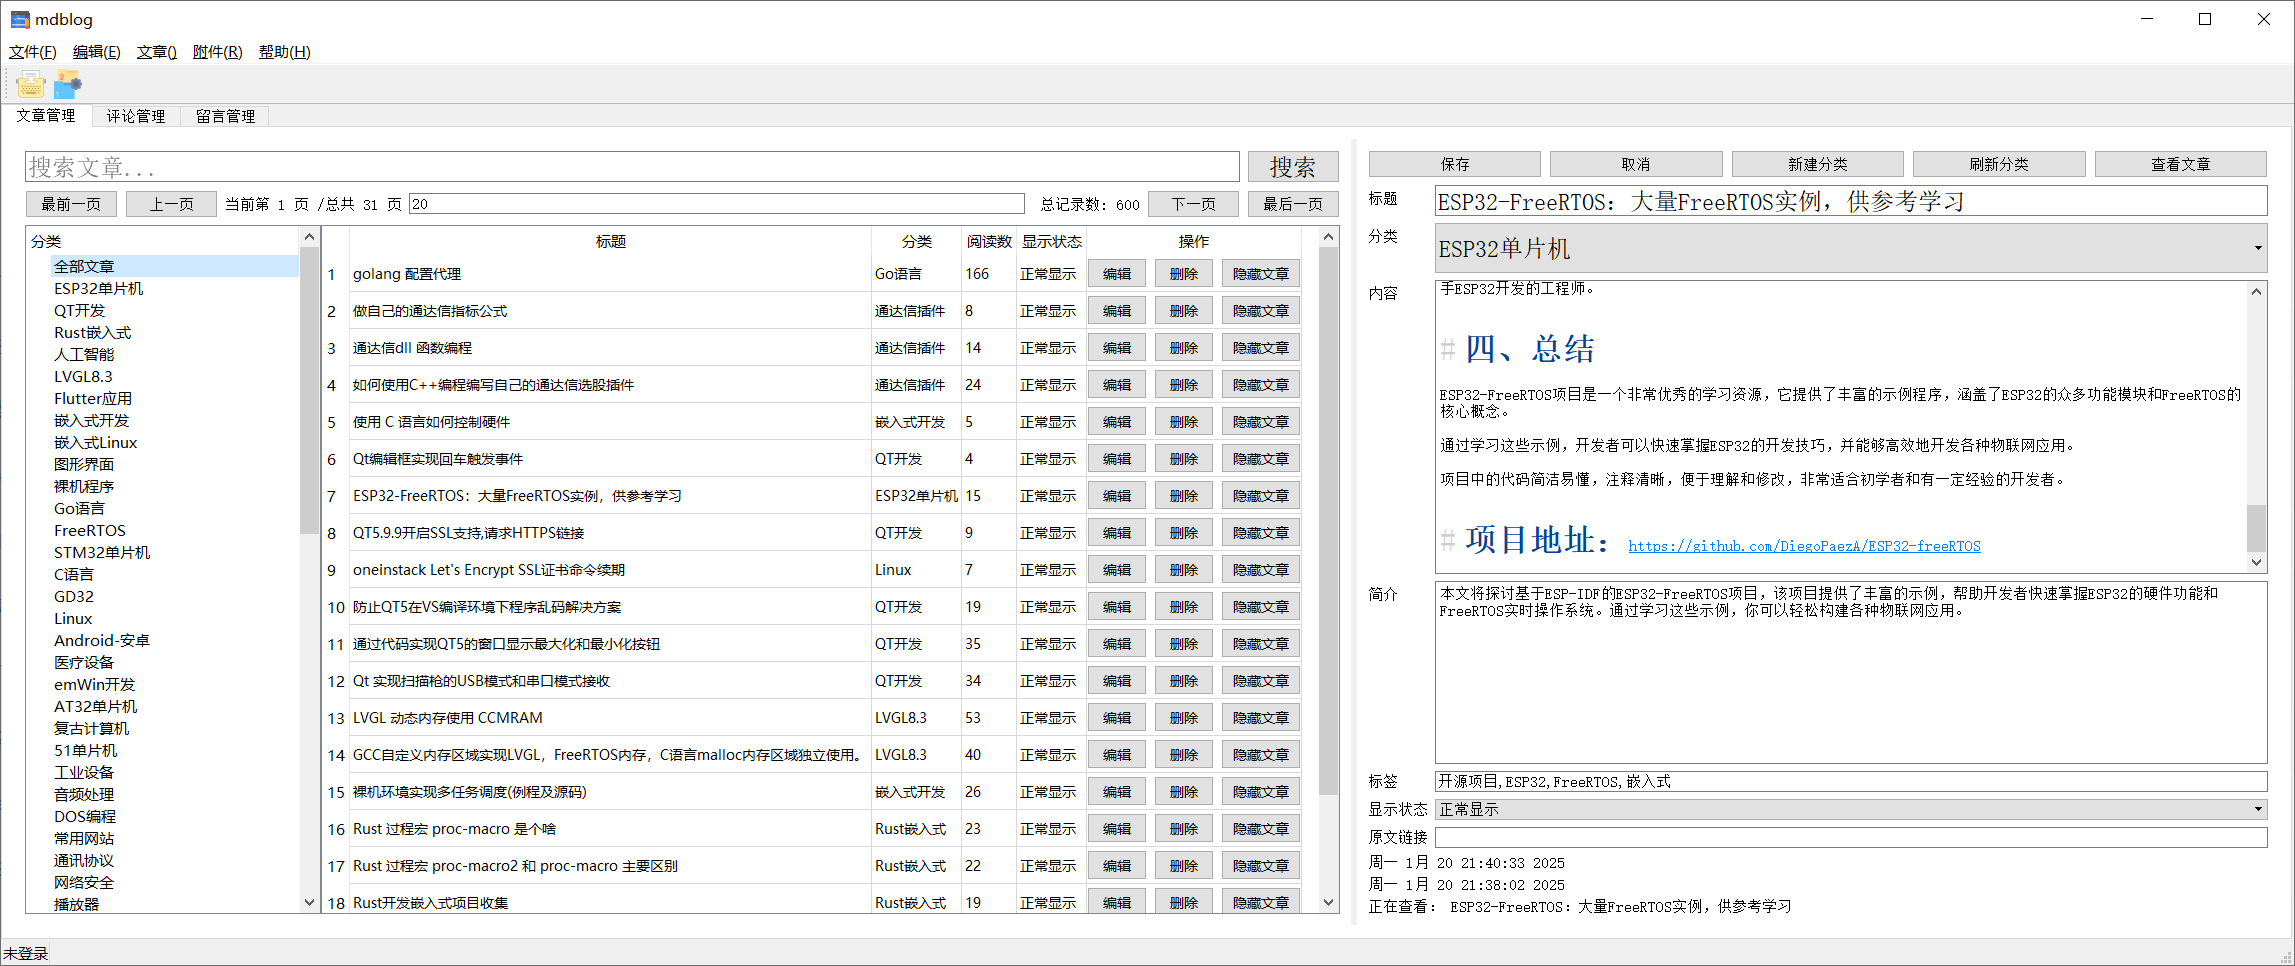Select ESP32单片机 in the category tree
The width and height of the screenshot is (2295, 966).
[98, 288]
